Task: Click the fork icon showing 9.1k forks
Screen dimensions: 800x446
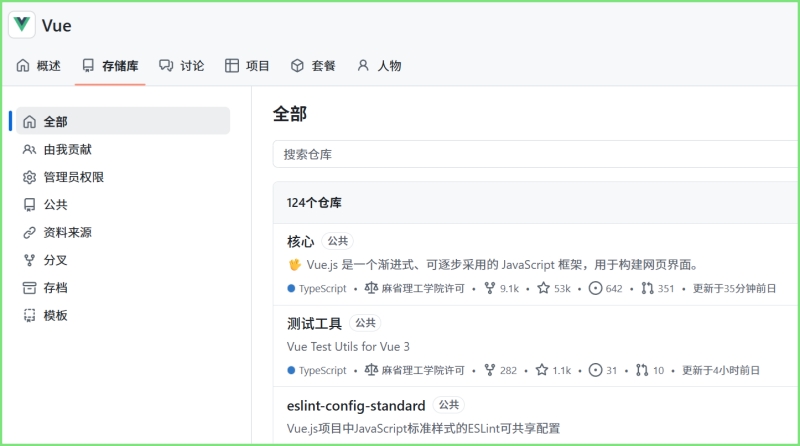Action: [x=490, y=288]
